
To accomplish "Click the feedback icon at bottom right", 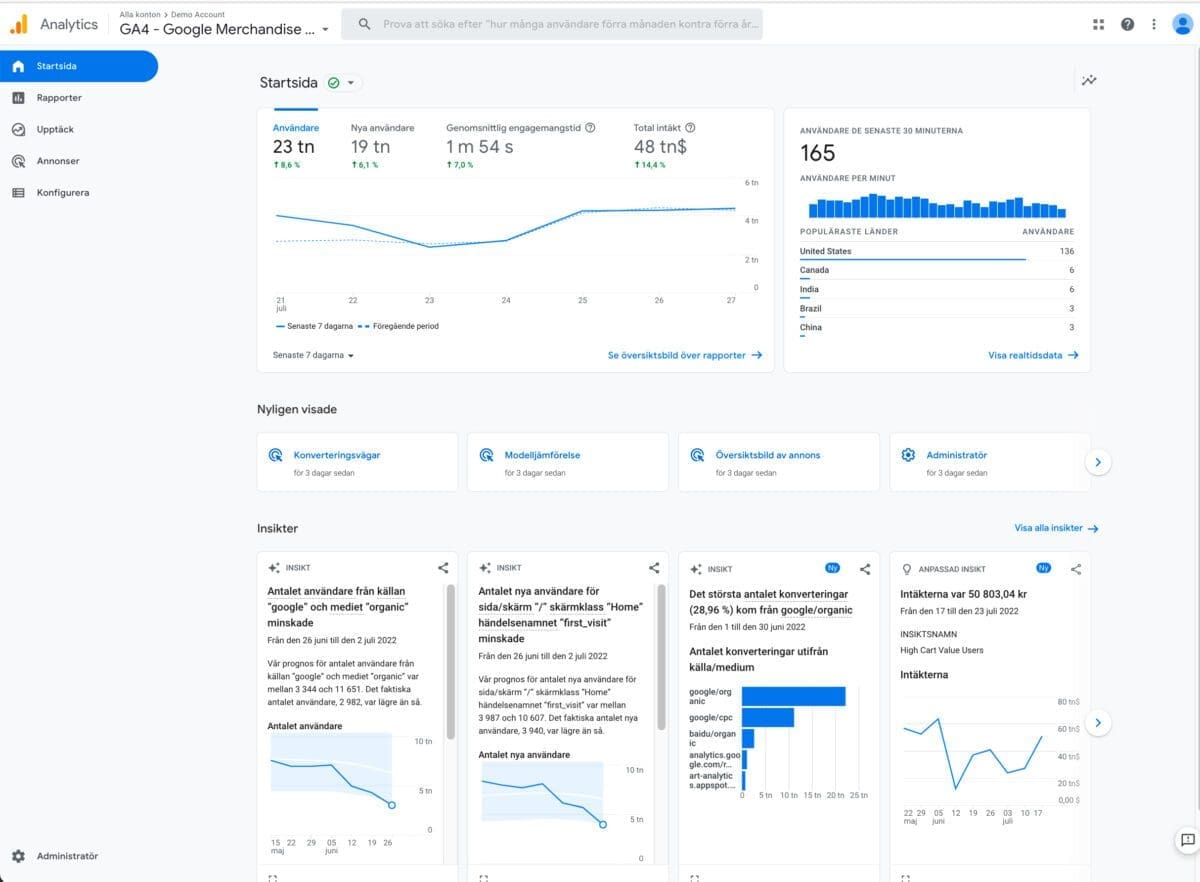I will (x=1187, y=840).
